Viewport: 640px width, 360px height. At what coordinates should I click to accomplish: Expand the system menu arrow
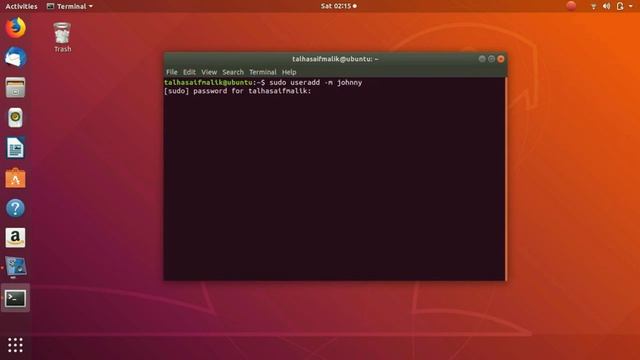coord(631,6)
